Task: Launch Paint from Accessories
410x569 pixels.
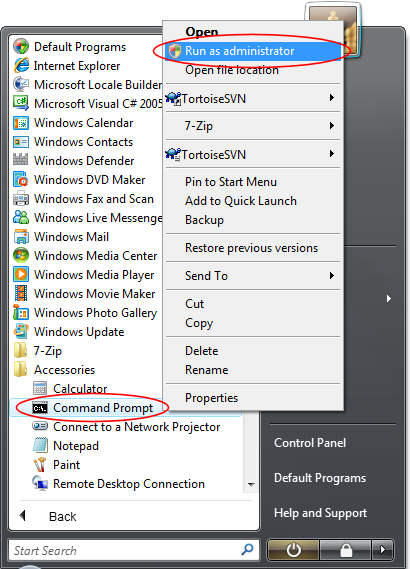Action: [x=56, y=465]
